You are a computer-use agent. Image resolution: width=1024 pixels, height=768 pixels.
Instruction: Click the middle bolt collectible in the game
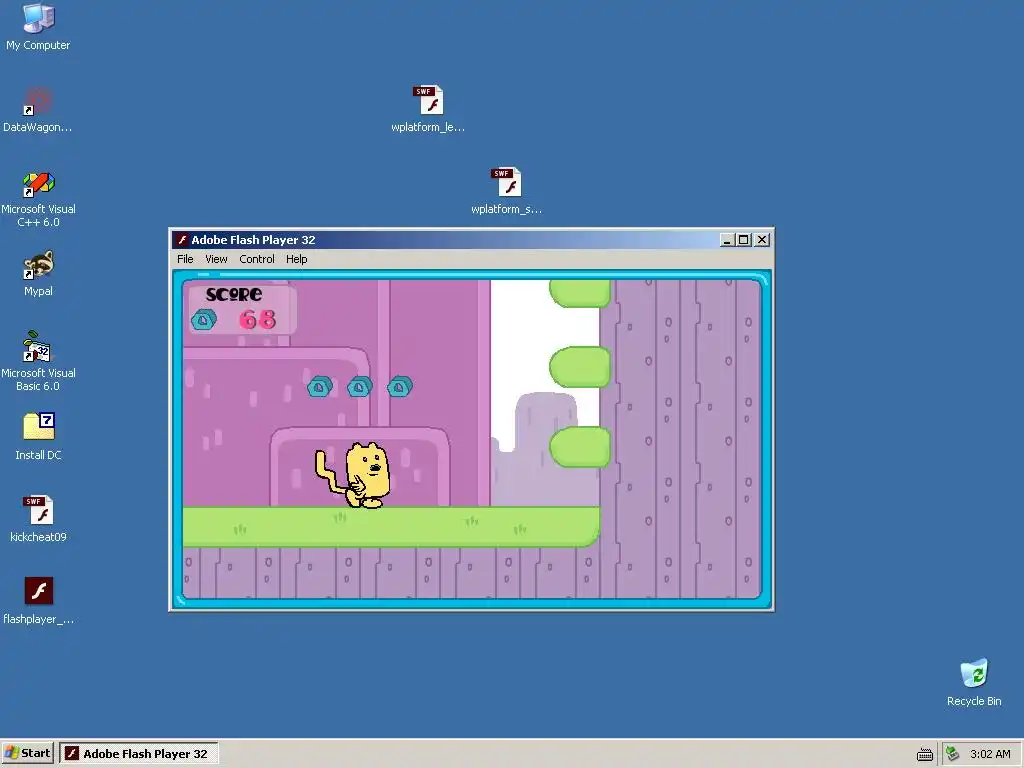pyautogui.click(x=360, y=387)
